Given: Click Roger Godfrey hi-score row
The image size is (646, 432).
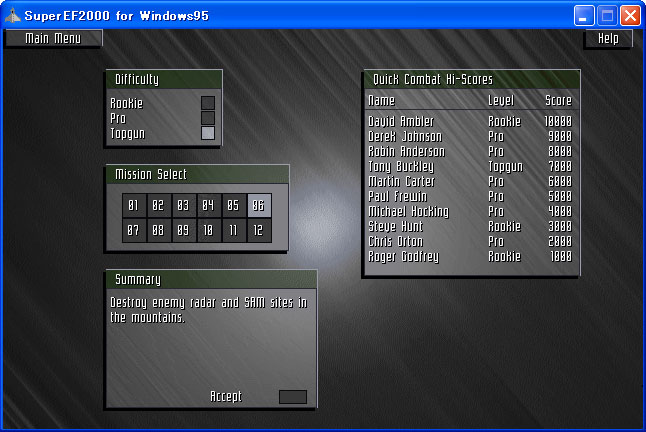Looking at the screenshot, I should tap(470, 257).
